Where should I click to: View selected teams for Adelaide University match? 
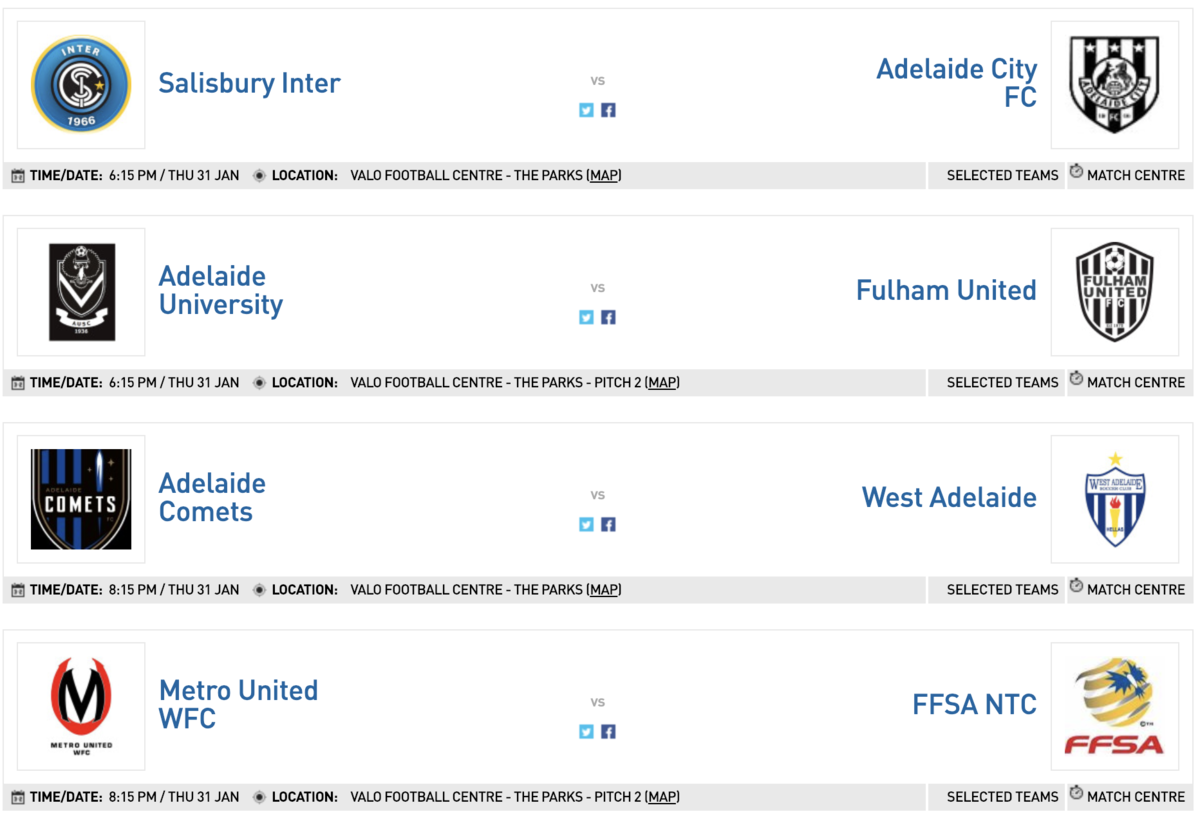coord(1002,382)
